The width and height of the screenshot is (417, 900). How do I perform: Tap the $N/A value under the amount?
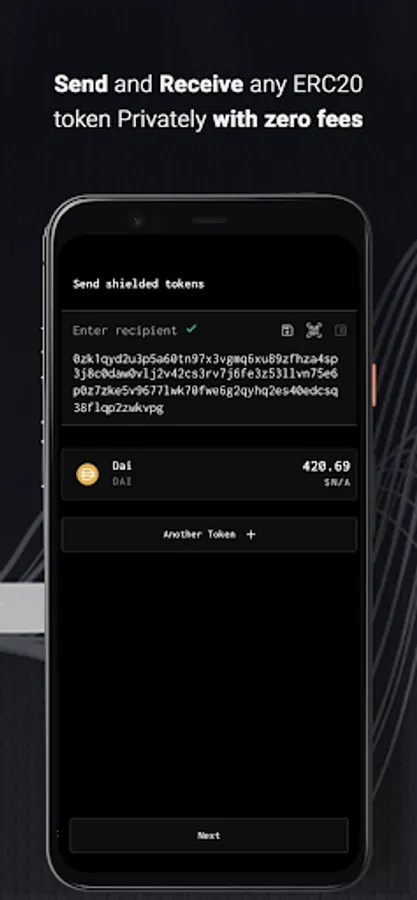[x=337, y=483]
